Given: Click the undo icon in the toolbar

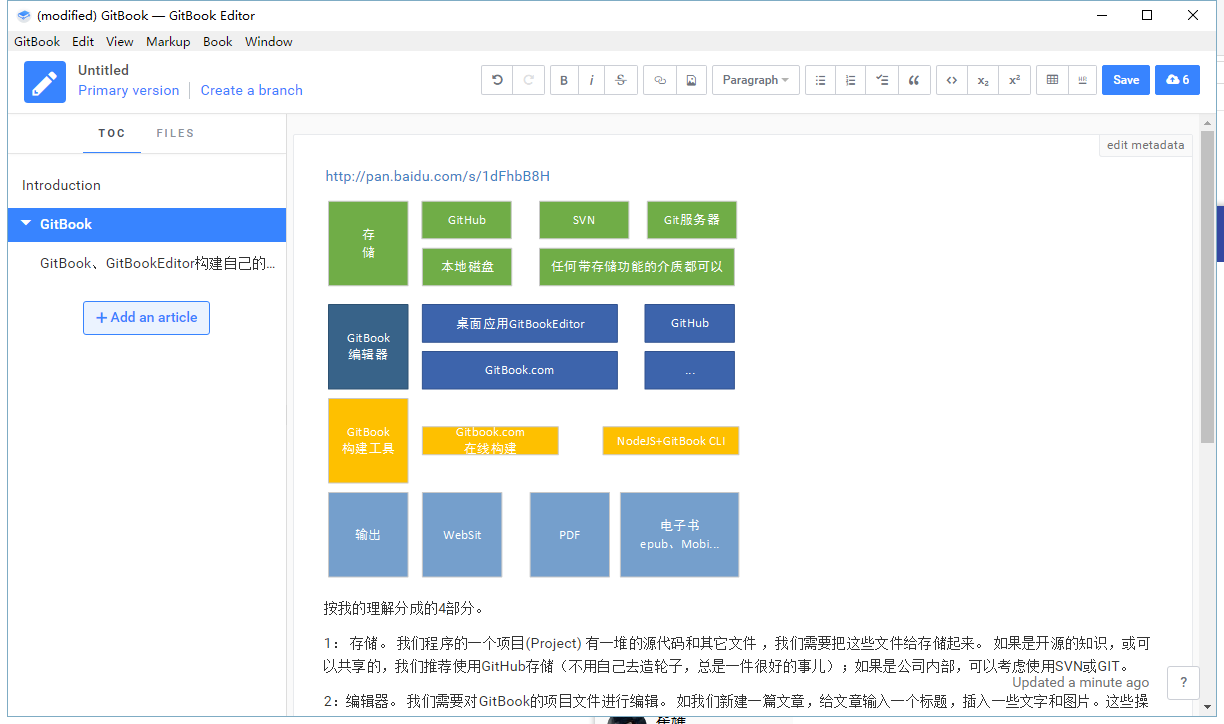Looking at the screenshot, I should tap(497, 80).
